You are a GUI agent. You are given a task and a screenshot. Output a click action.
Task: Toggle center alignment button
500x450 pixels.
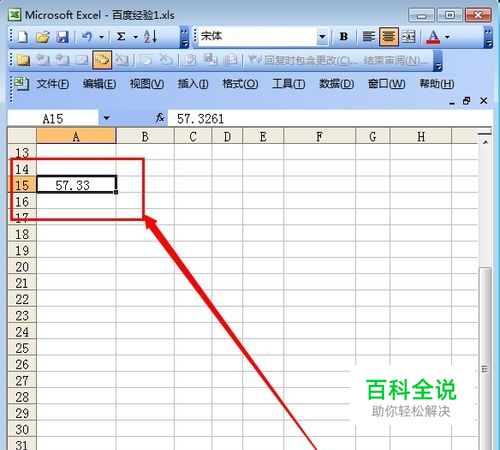click(x=389, y=36)
